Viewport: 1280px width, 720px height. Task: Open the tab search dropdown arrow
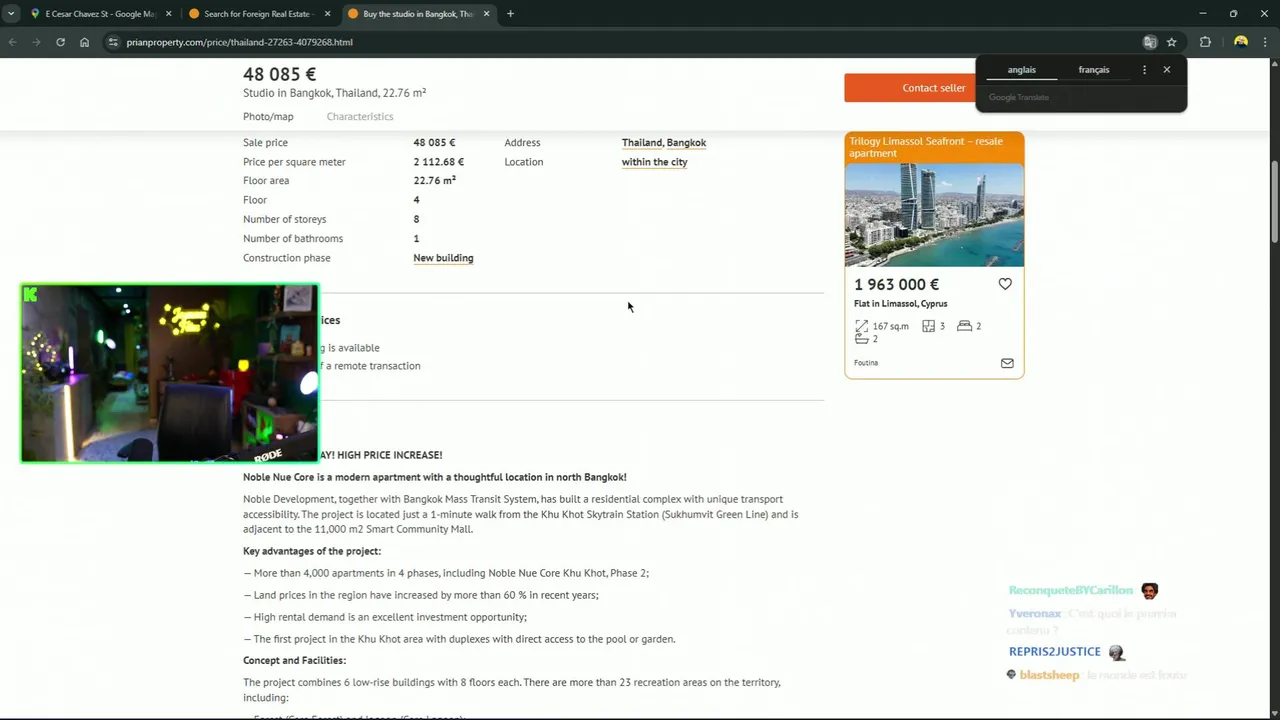click(11, 14)
